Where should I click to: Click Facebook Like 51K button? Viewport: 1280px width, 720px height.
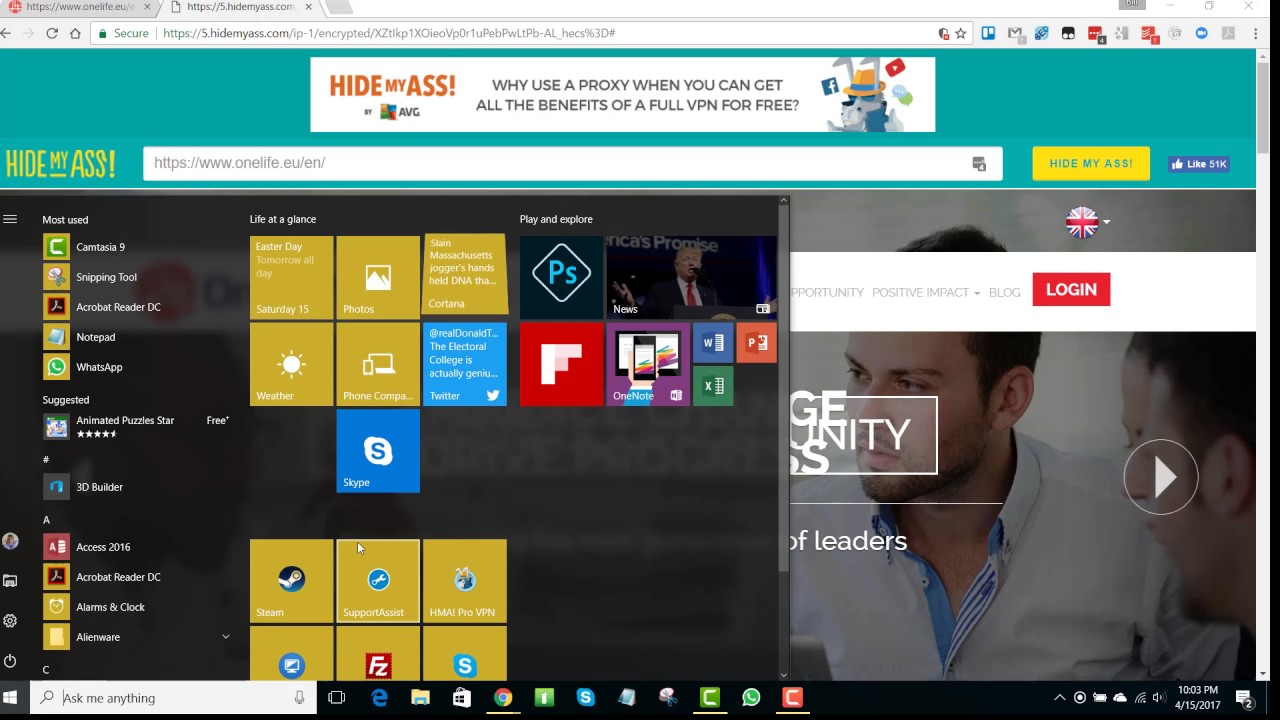[x=1198, y=164]
